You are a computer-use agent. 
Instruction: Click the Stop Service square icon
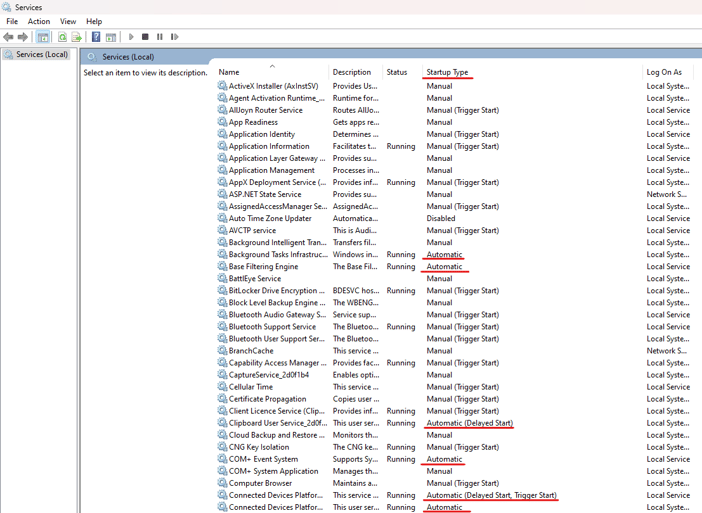[x=145, y=37]
